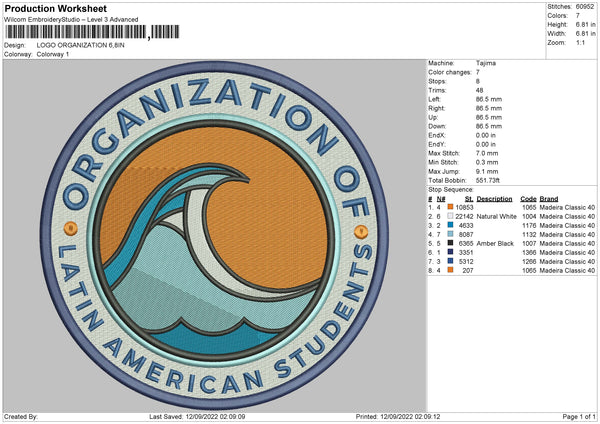This screenshot has width=600, height=424.
Task: Click the 'Brand' column header
Action: coord(549,199)
